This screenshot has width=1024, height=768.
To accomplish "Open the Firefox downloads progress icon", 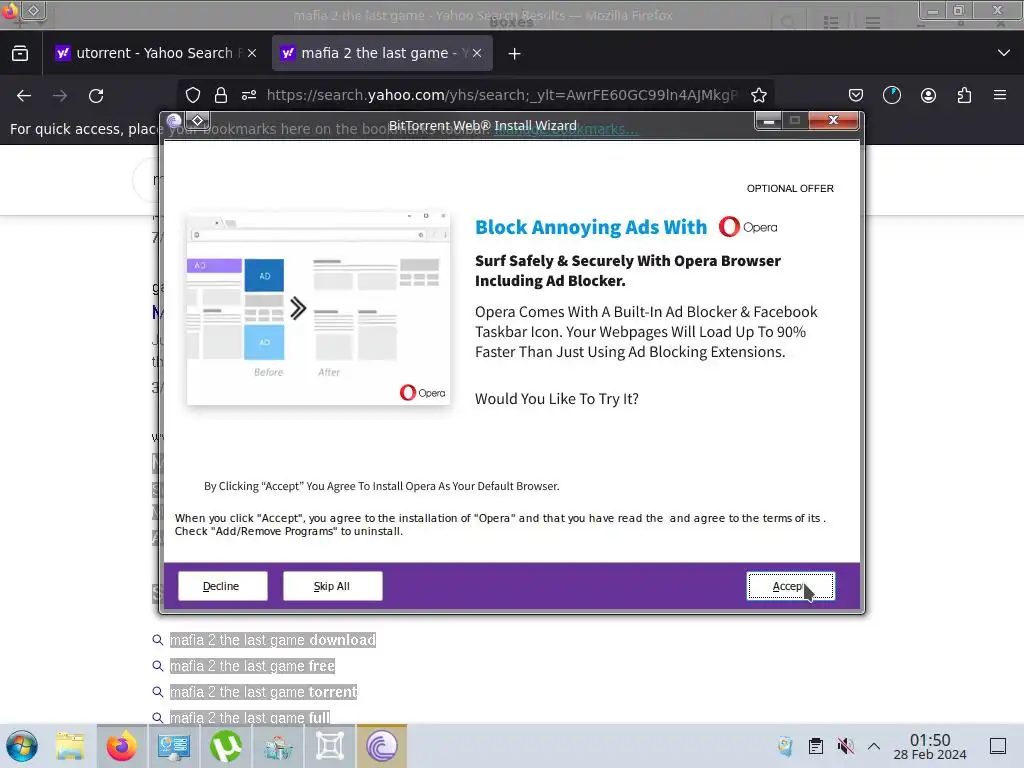I will (x=891, y=96).
